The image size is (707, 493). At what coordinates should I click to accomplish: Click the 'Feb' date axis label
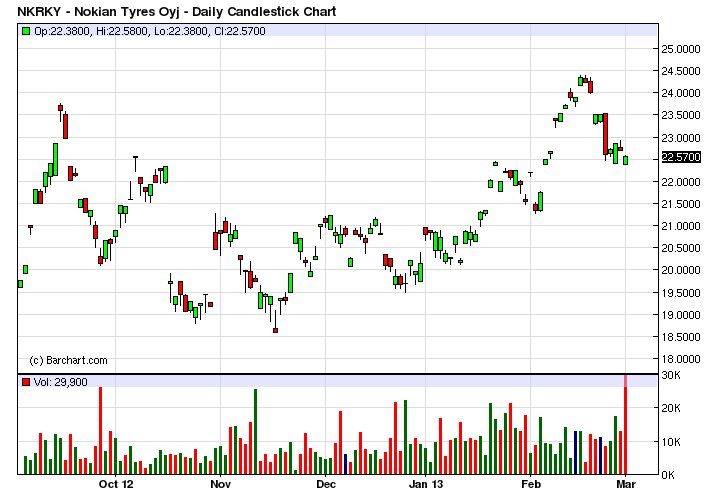[x=530, y=484]
